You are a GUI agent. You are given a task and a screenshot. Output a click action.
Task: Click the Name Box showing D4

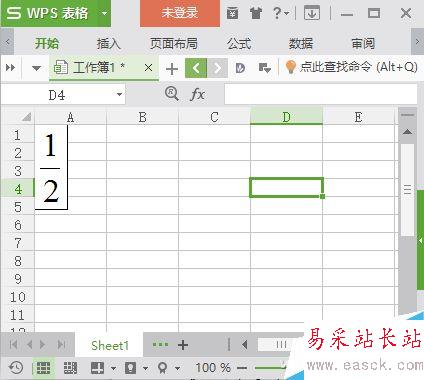57,95
